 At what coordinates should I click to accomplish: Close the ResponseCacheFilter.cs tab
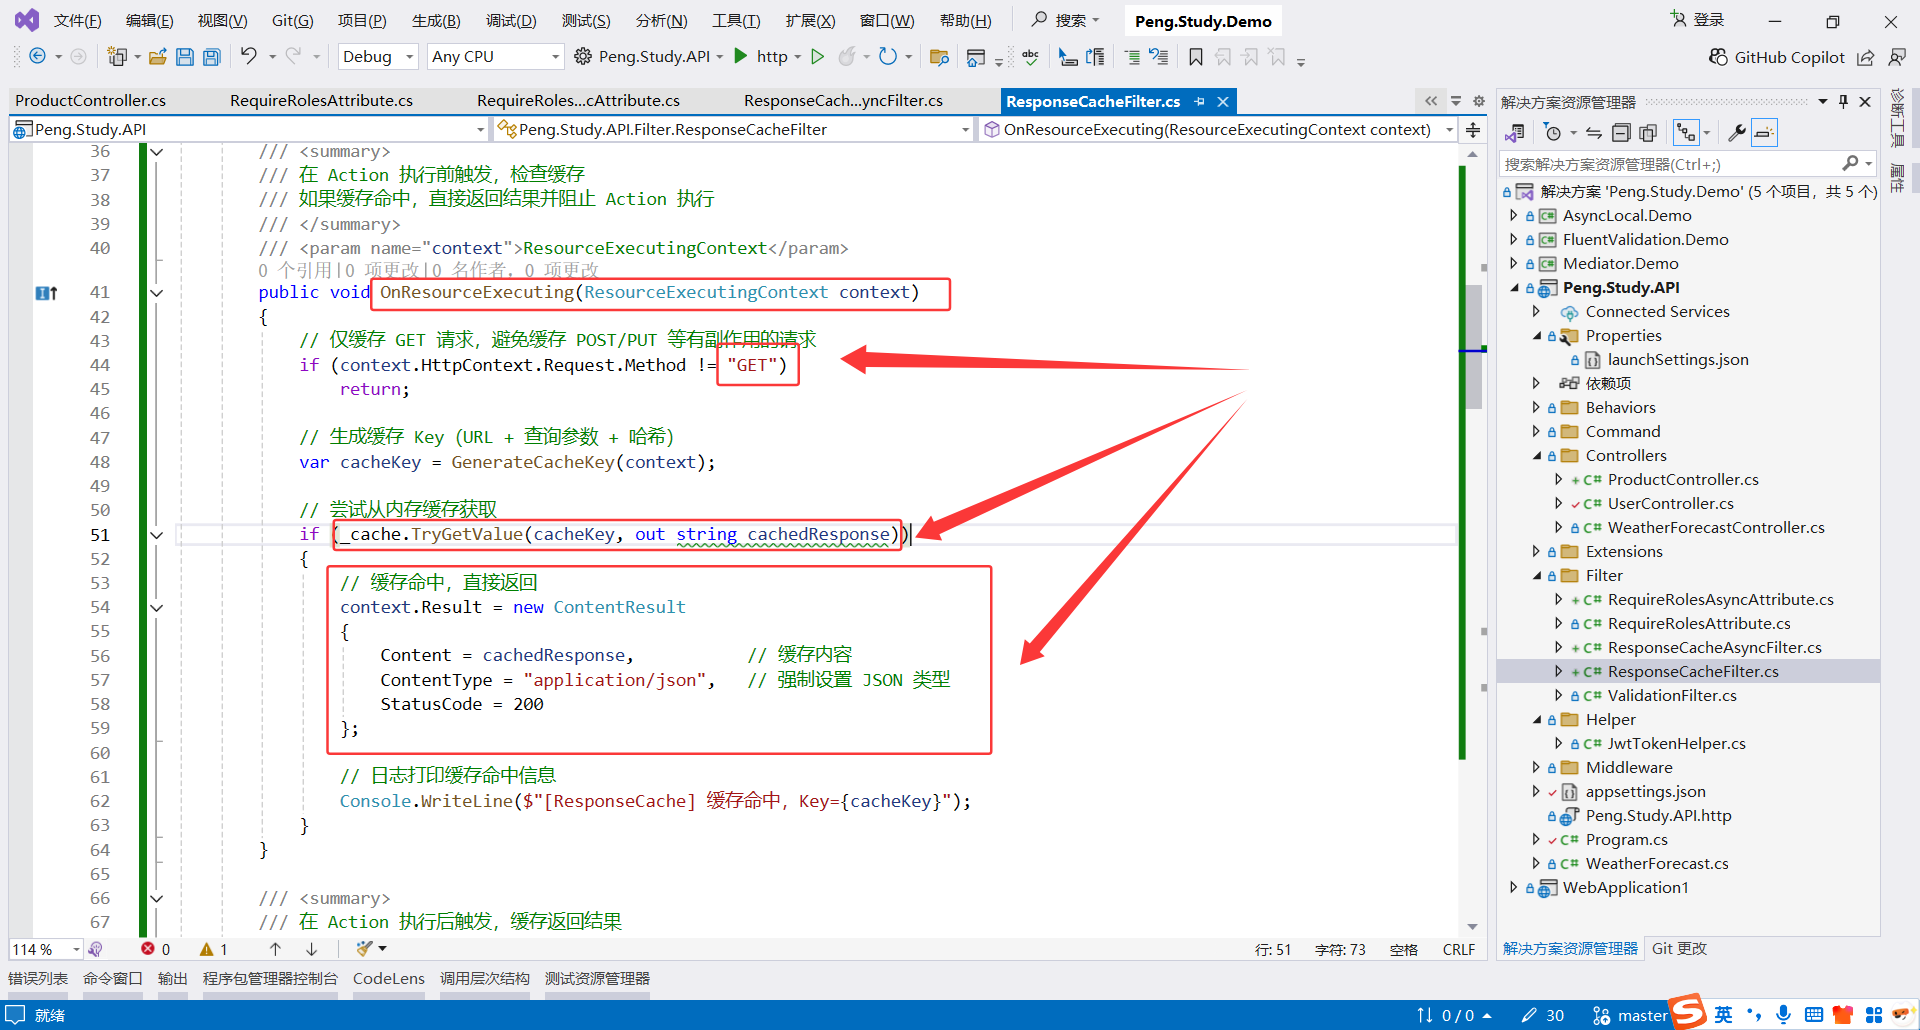[1222, 101]
